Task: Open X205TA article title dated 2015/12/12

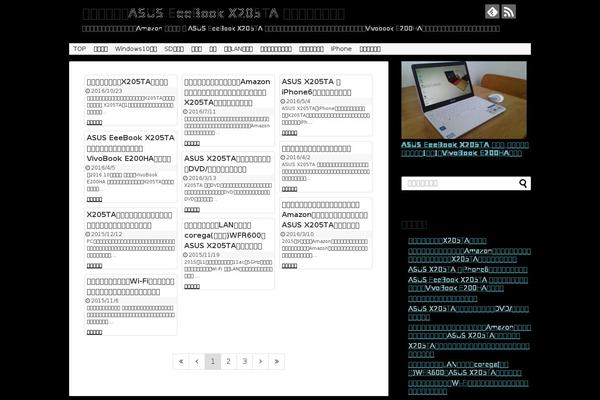Action: pos(129,220)
